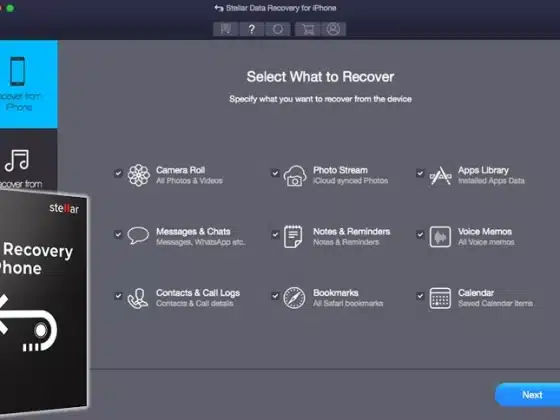Click the Calendar grid icon
This screenshot has width=560, height=420.
click(440, 298)
